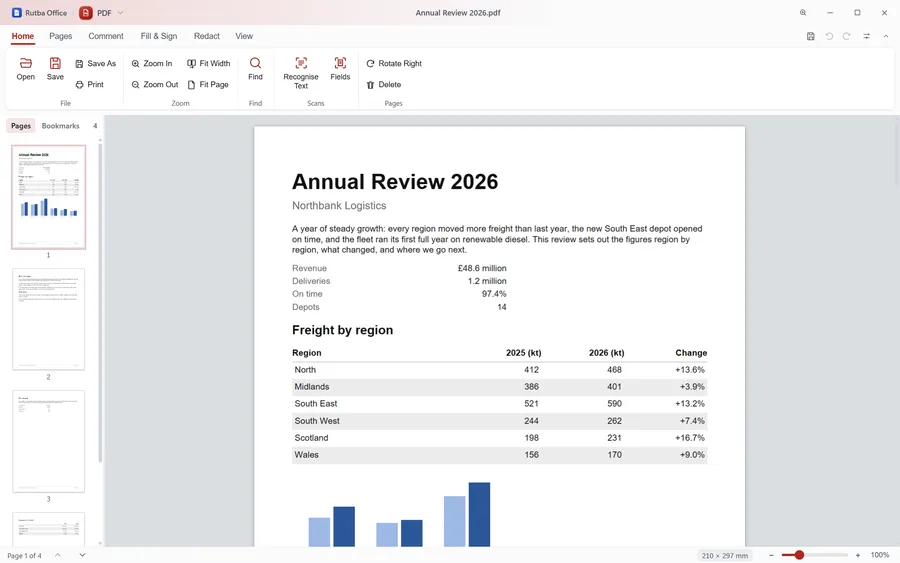The width and height of the screenshot is (900, 563).
Task: Click the '£48.6 million' revenue value
Action: click(x=482, y=268)
